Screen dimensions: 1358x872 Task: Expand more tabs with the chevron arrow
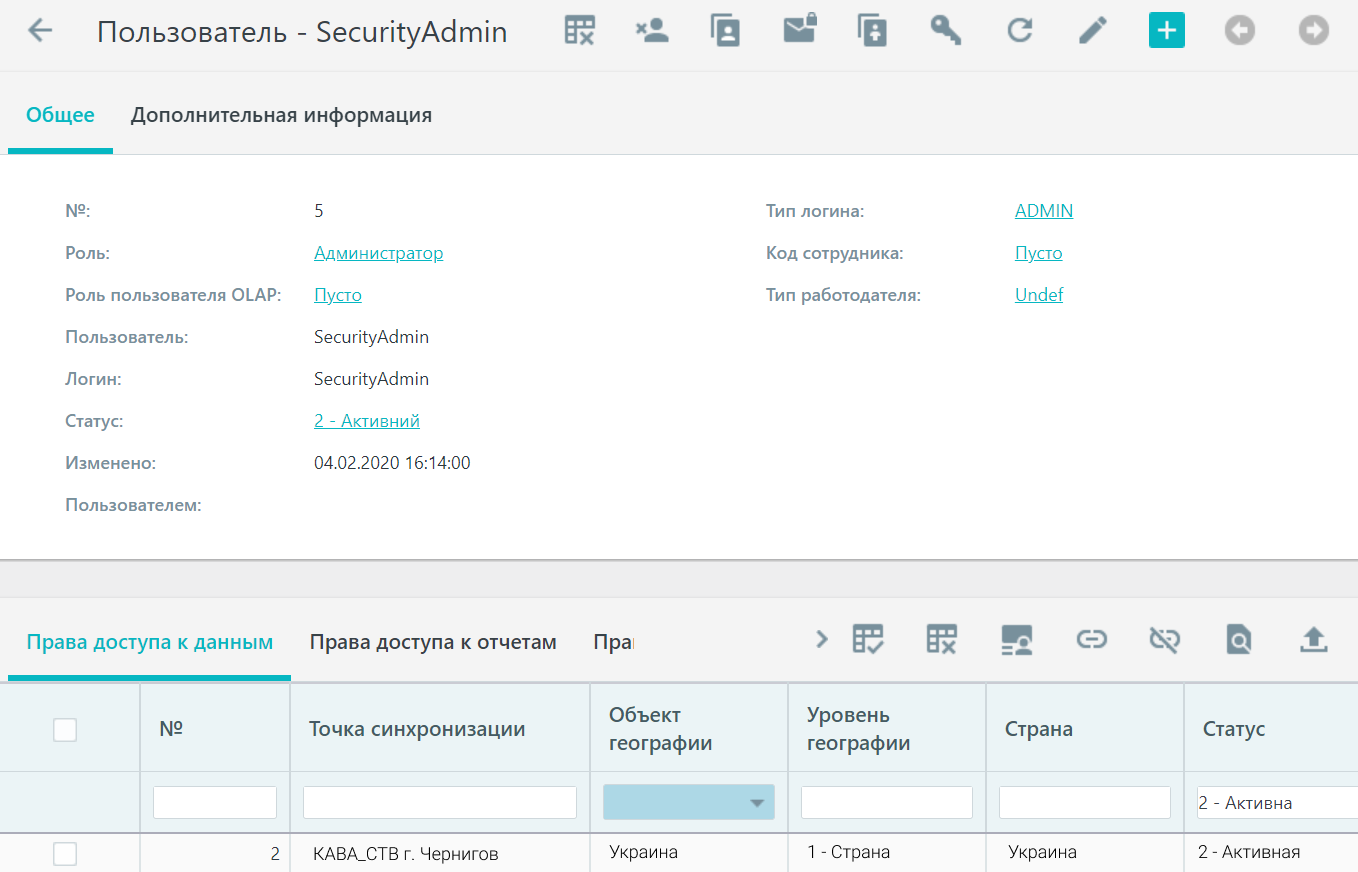(822, 639)
